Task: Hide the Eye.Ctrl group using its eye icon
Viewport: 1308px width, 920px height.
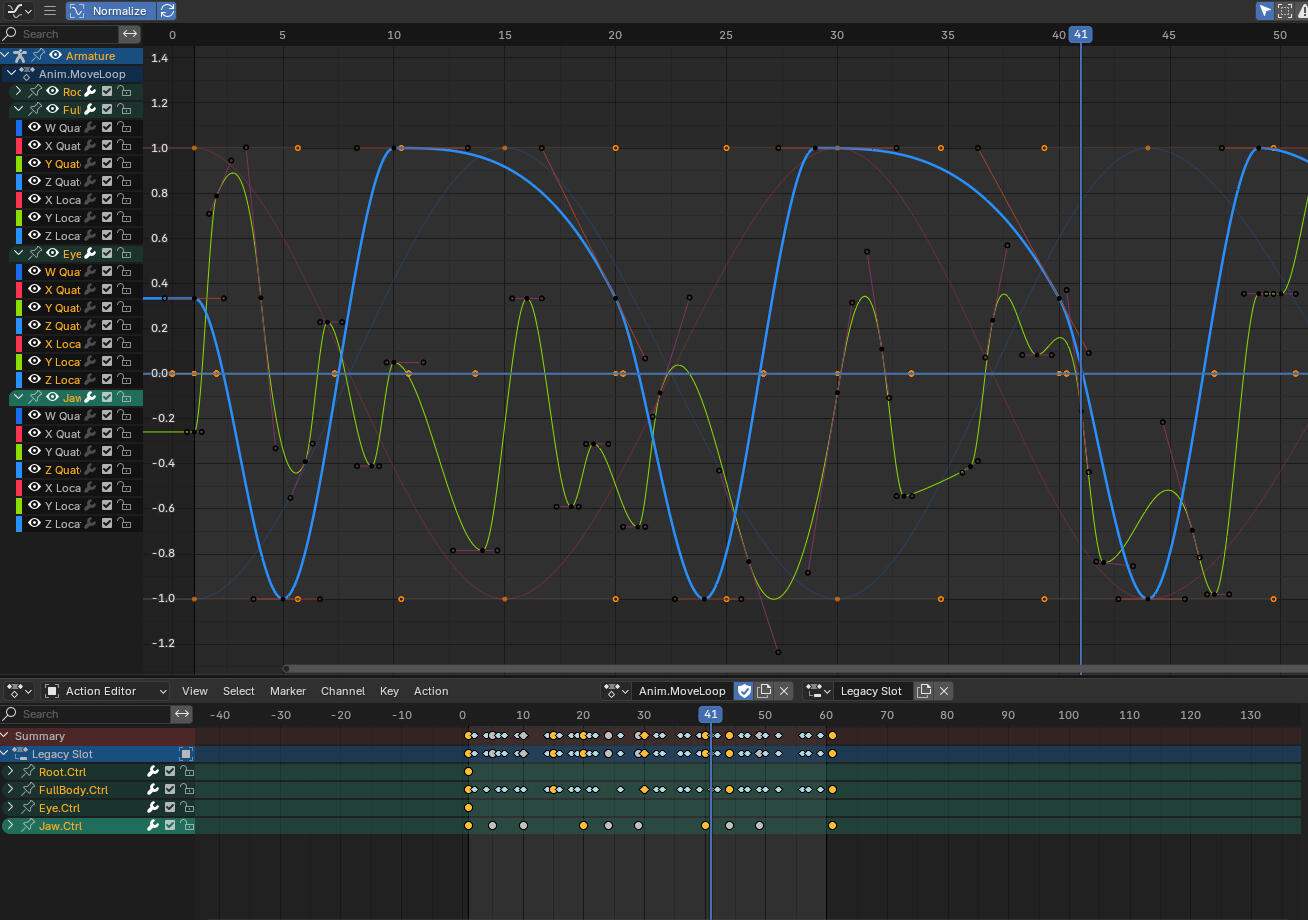Action: (52, 252)
